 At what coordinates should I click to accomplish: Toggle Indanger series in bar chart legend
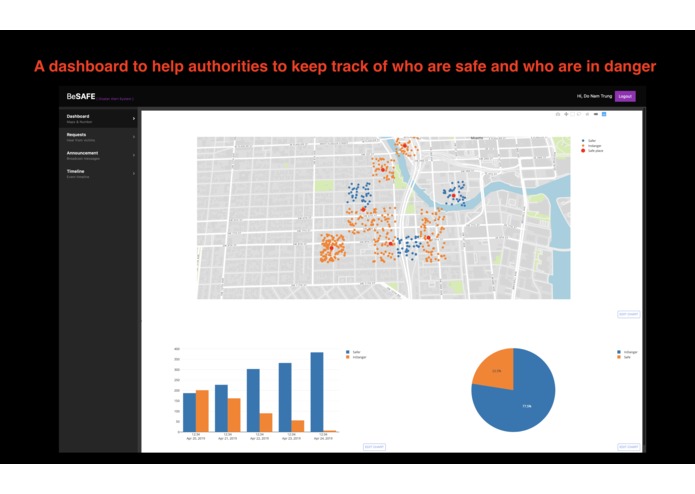356,357
